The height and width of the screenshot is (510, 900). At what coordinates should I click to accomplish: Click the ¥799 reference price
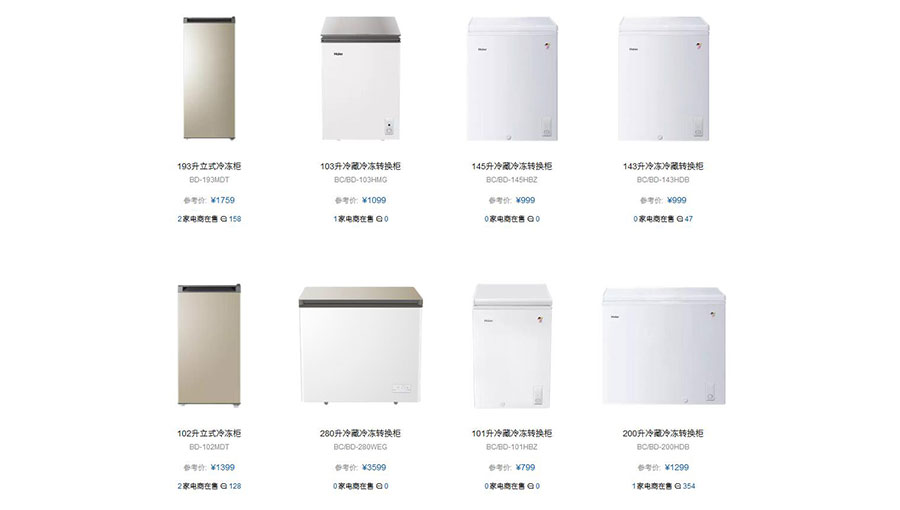pyautogui.click(x=525, y=468)
